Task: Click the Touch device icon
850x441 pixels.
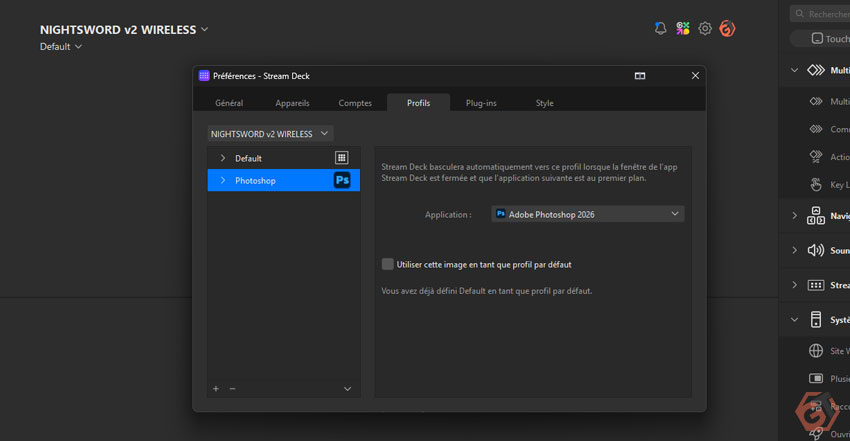Action: (817, 38)
